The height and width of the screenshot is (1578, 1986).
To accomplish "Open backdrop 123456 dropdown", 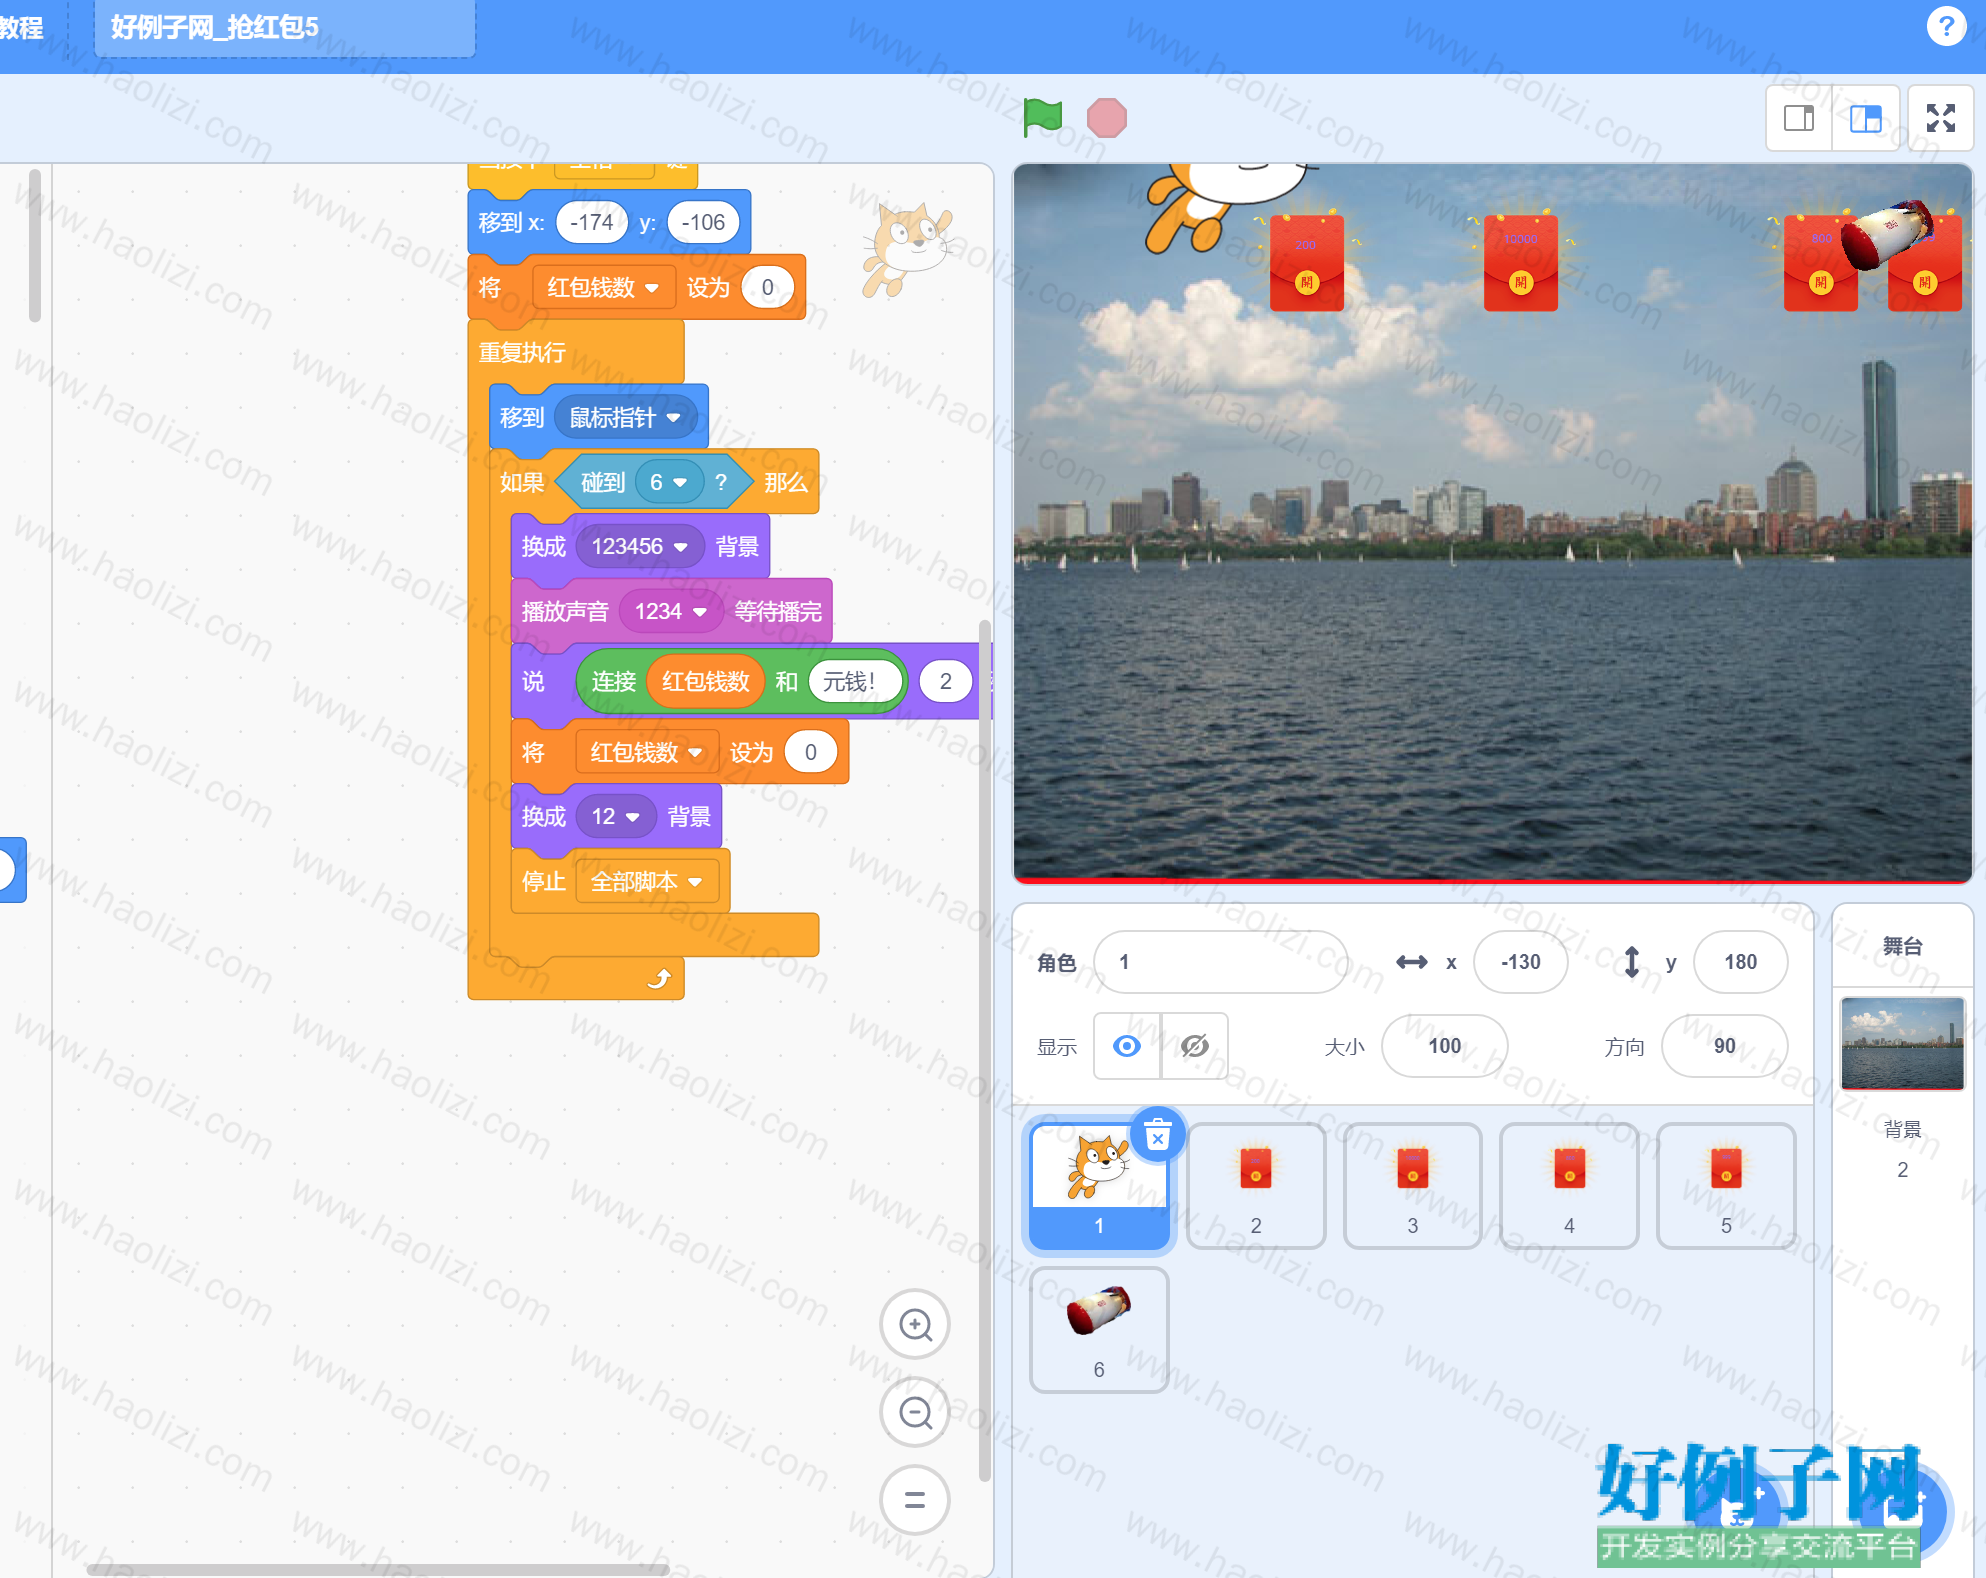I will click(x=639, y=547).
